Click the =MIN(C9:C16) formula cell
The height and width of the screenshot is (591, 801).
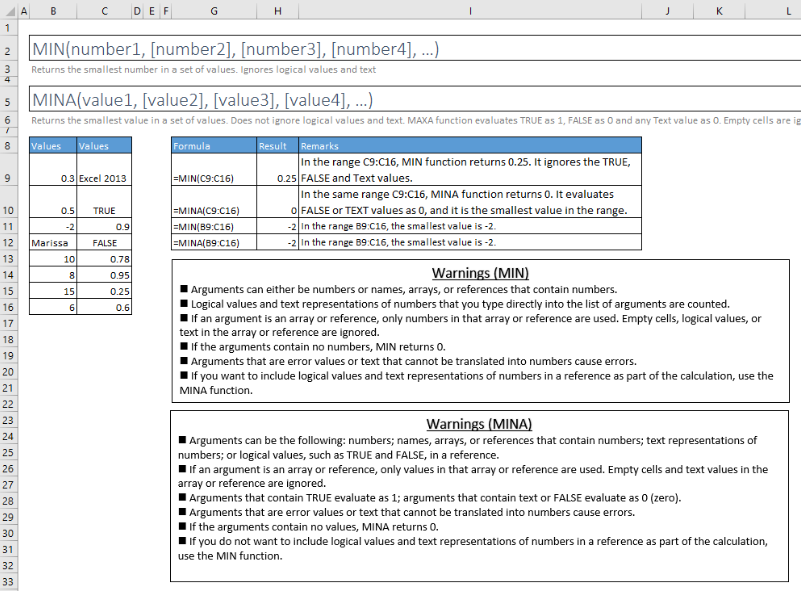point(214,170)
